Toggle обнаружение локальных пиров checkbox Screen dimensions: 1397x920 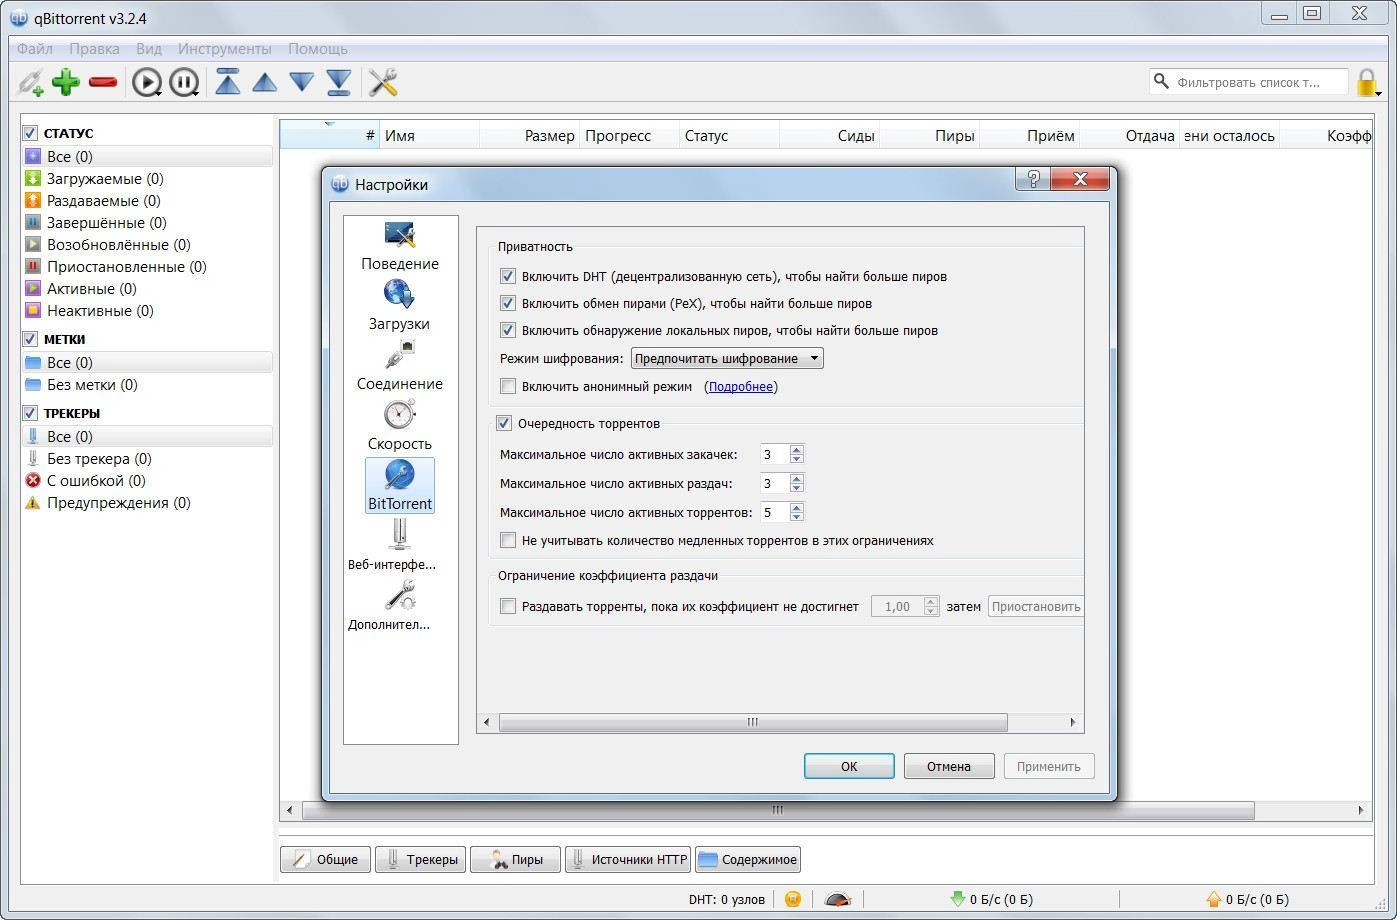click(x=508, y=330)
